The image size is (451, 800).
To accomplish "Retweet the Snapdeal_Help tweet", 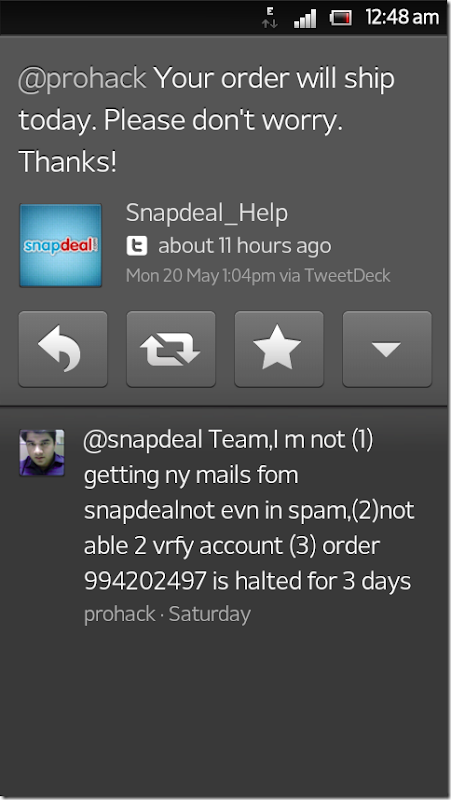I will pyautogui.click(x=171, y=349).
